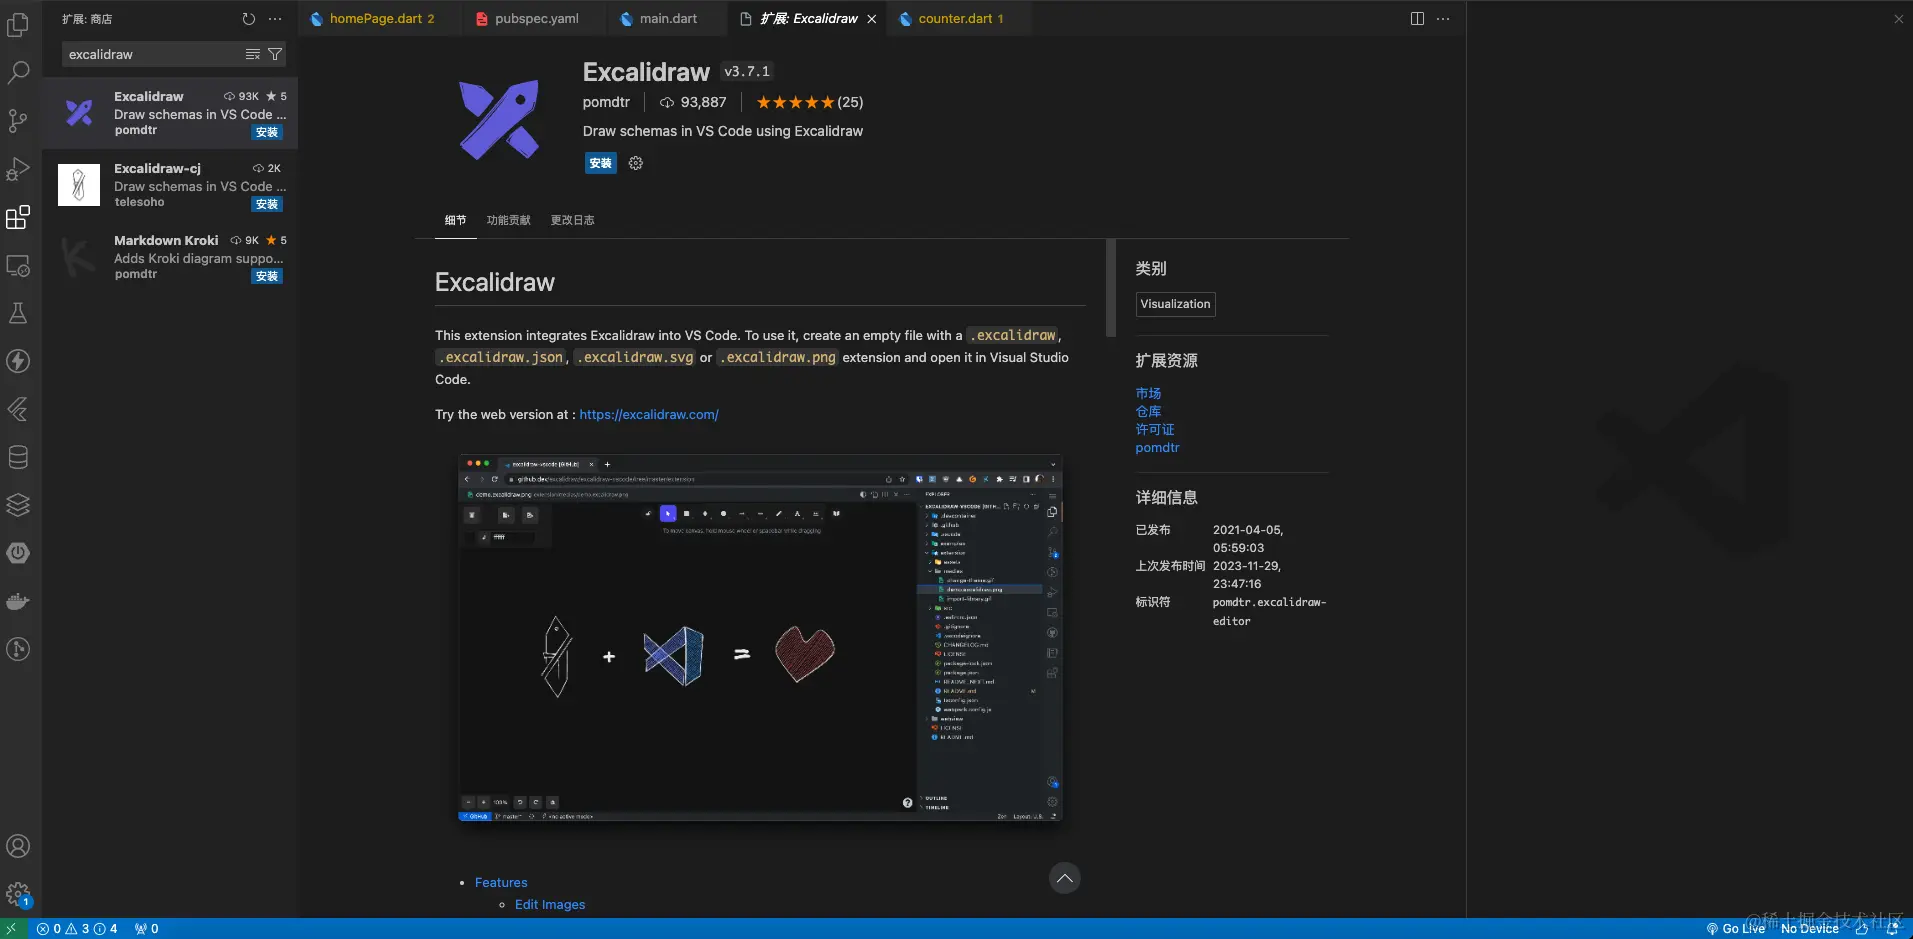Select Markdown Kroki extension in results
This screenshot has height=939, width=1913.
(x=170, y=257)
